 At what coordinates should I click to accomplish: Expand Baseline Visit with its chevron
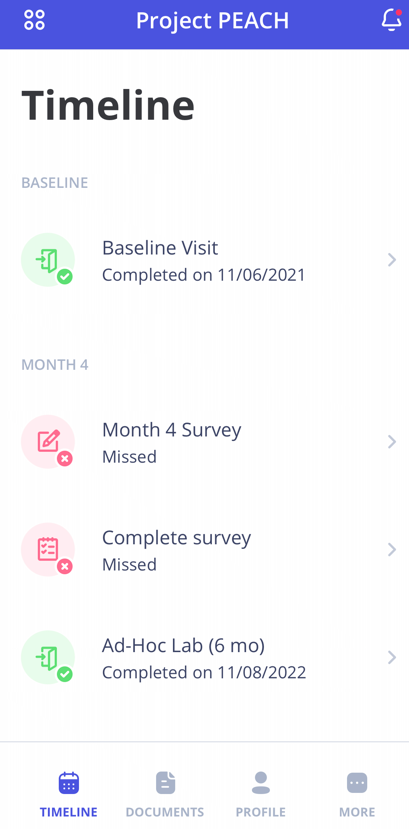392,260
